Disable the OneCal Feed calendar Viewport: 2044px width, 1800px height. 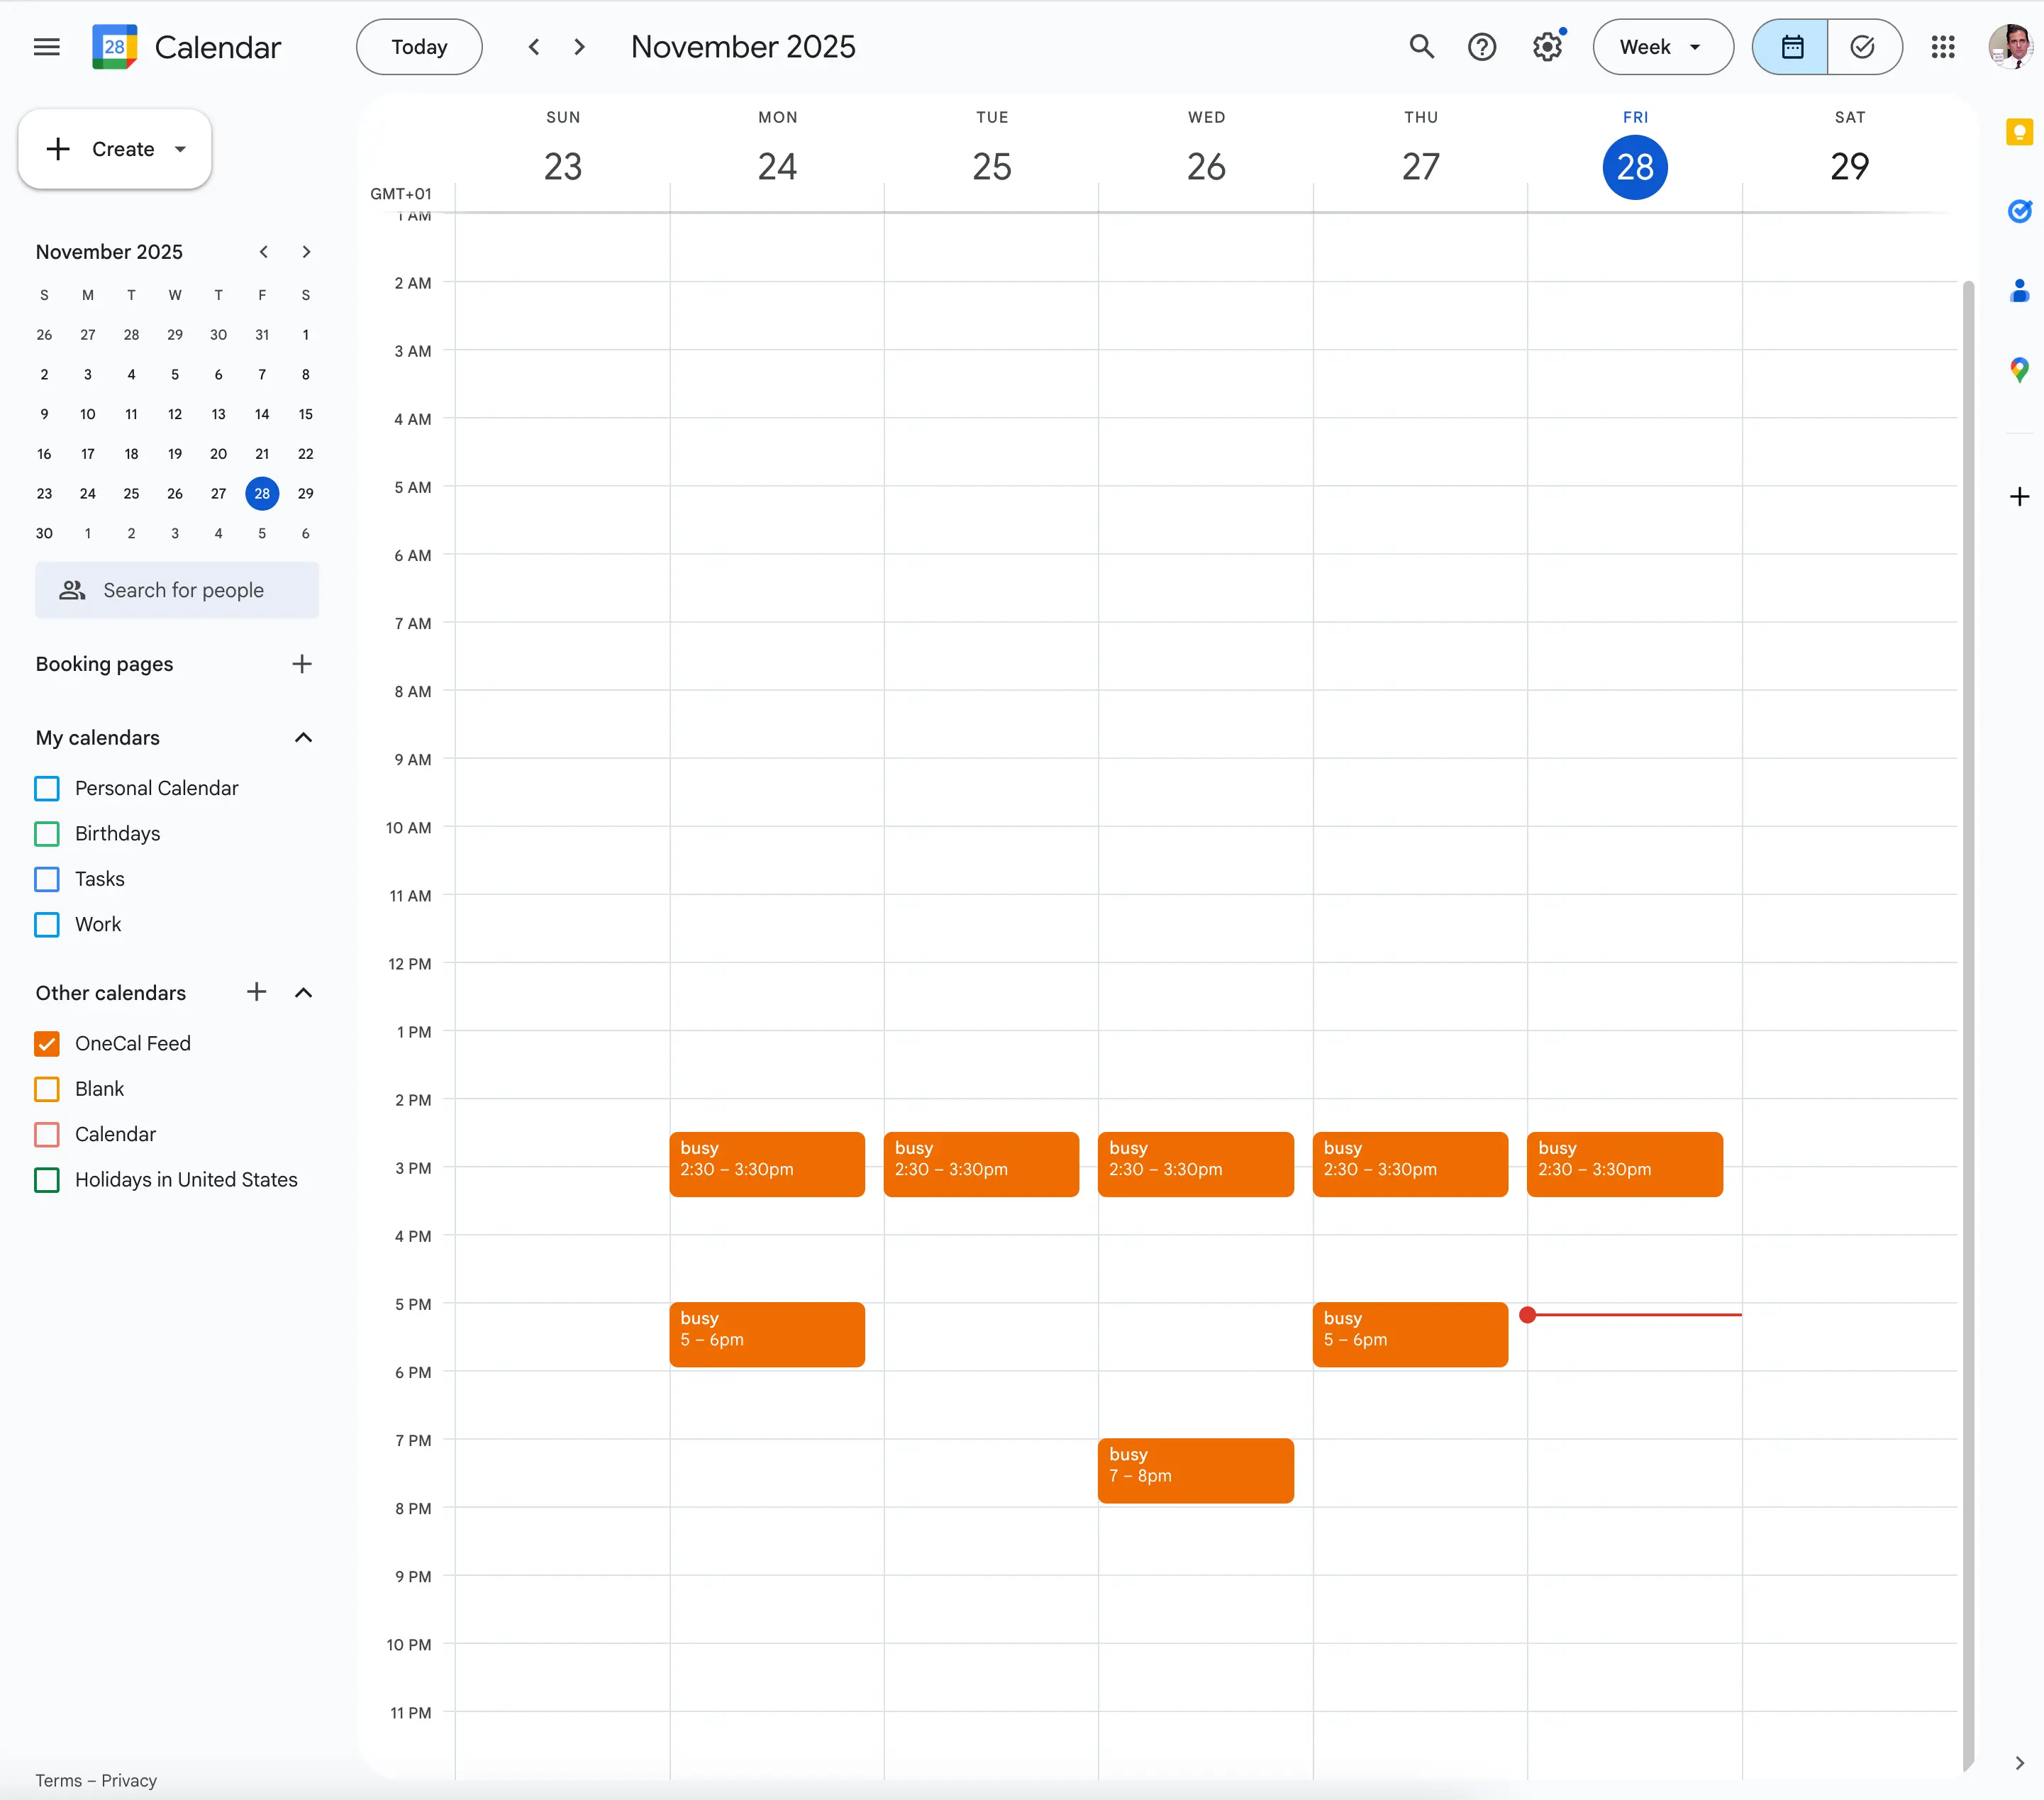tap(46, 1043)
